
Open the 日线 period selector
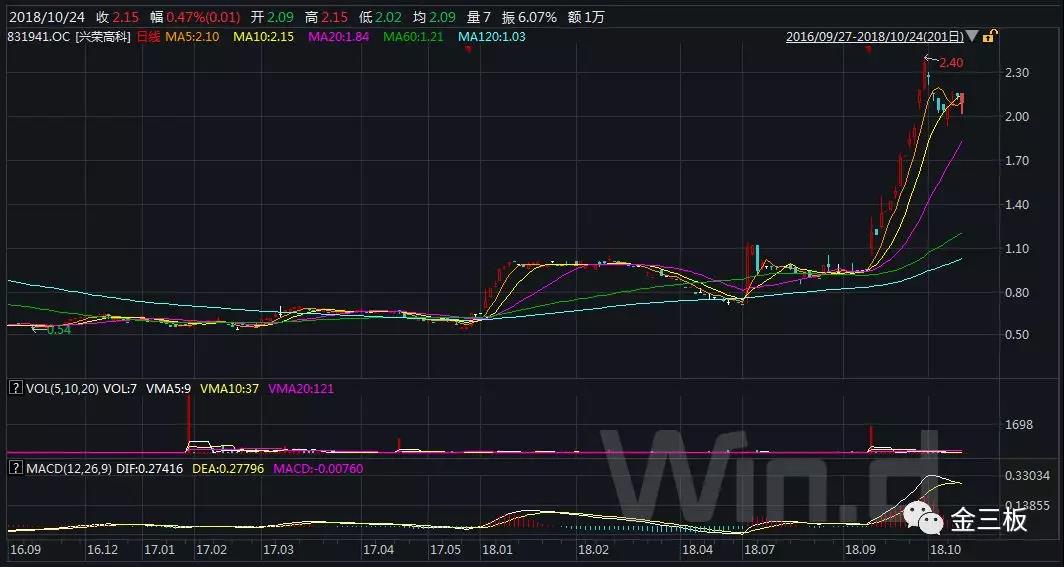(148, 37)
